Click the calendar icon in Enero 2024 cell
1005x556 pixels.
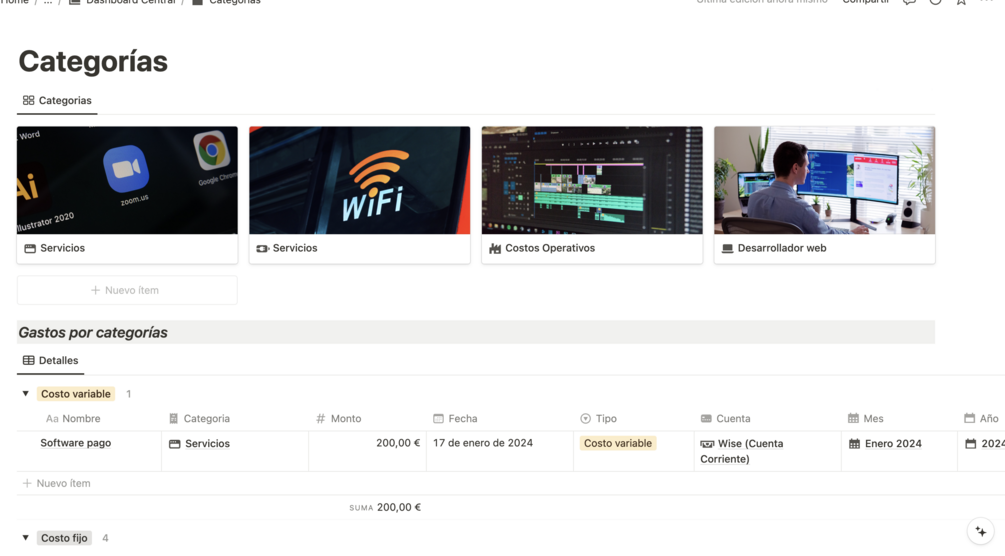click(x=854, y=444)
